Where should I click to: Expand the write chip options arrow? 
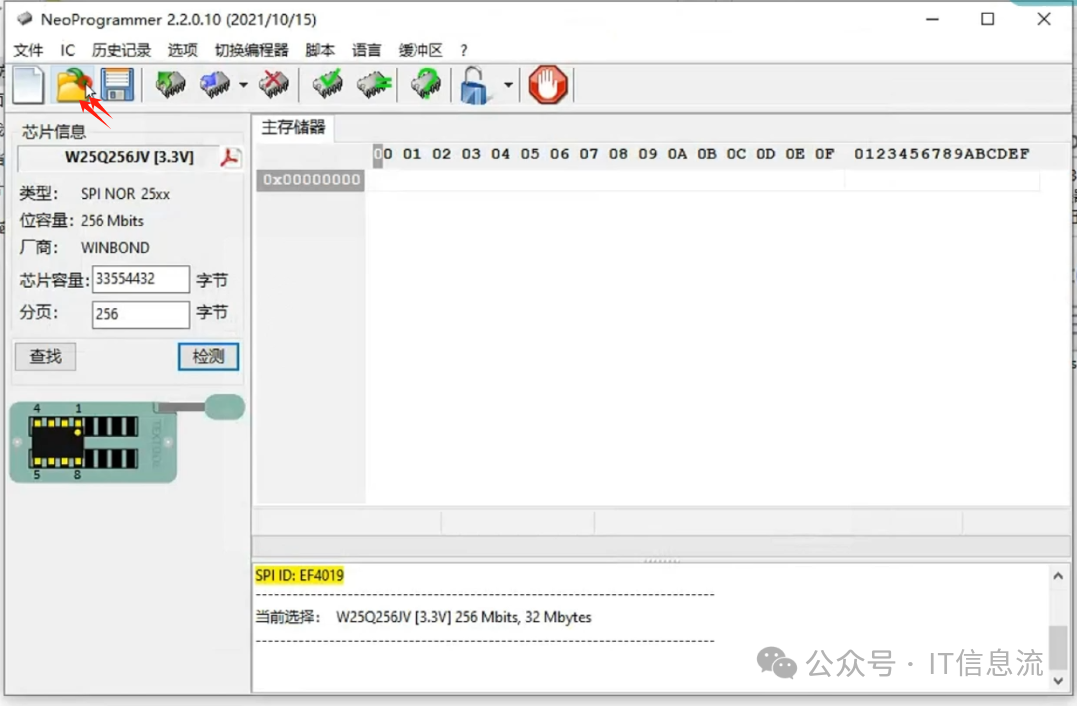coord(243,84)
